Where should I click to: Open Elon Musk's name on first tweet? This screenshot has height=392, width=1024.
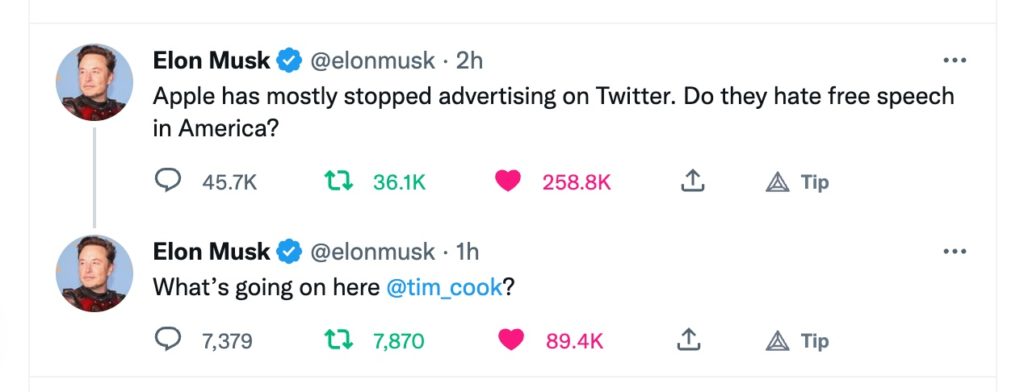pos(211,60)
